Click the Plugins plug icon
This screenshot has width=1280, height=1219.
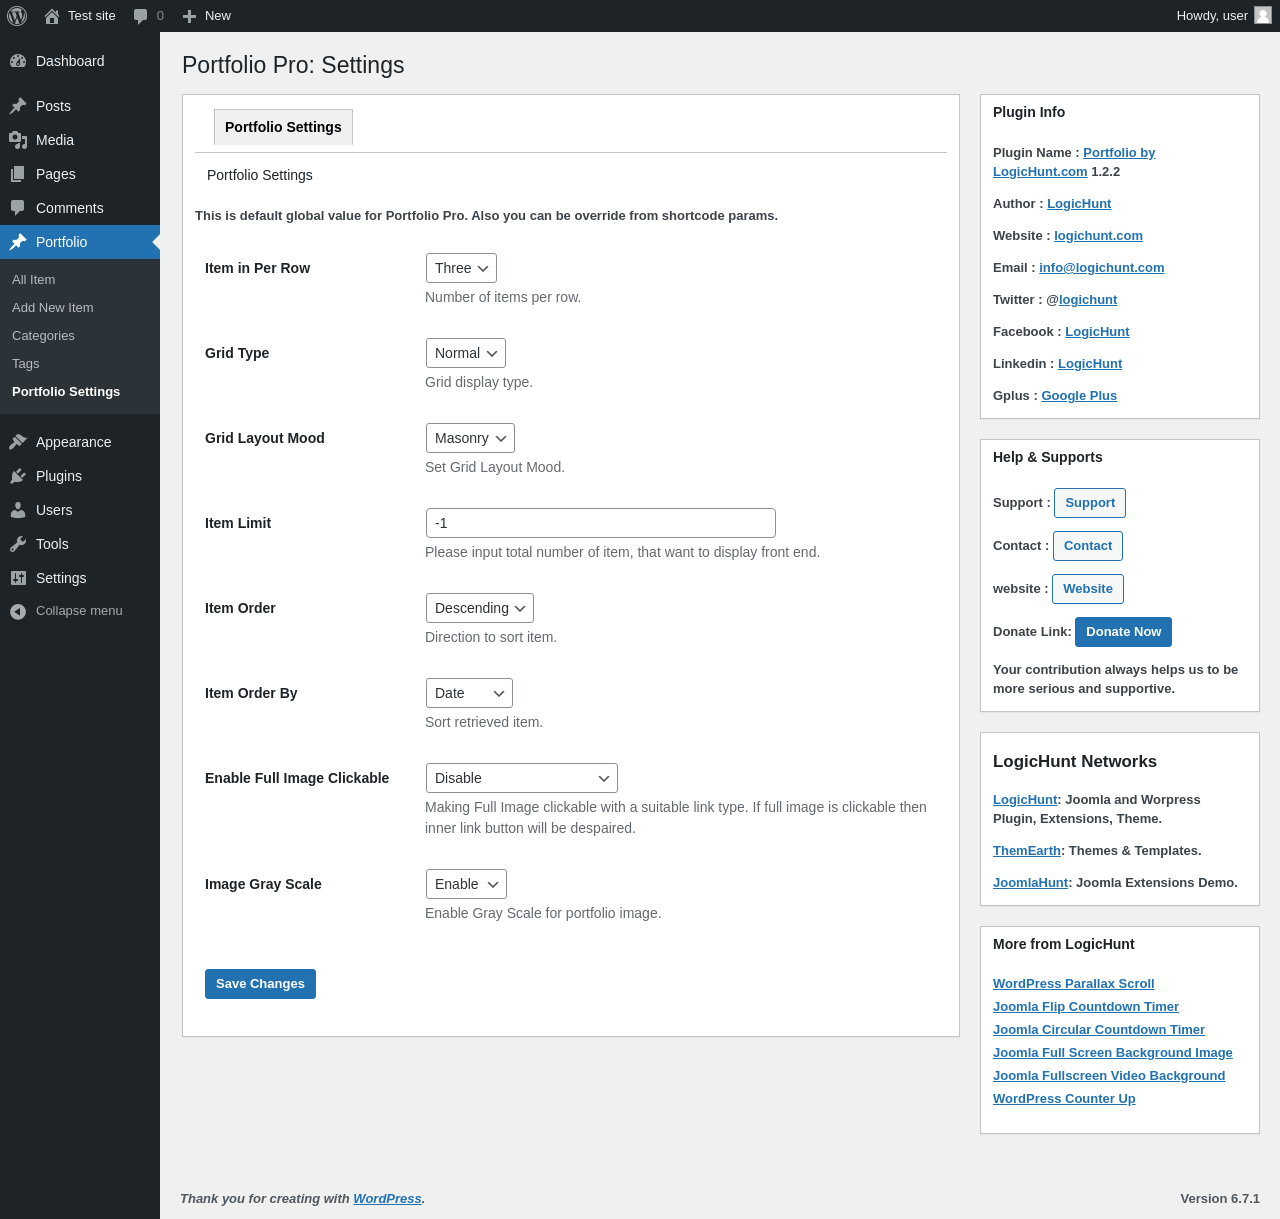pyautogui.click(x=18, y=476)
